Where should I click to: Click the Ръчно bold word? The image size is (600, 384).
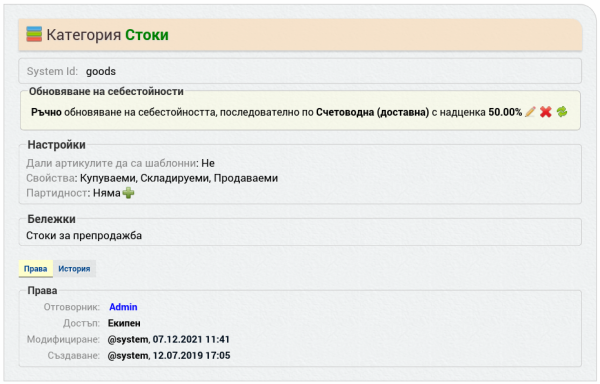[46, 112]
